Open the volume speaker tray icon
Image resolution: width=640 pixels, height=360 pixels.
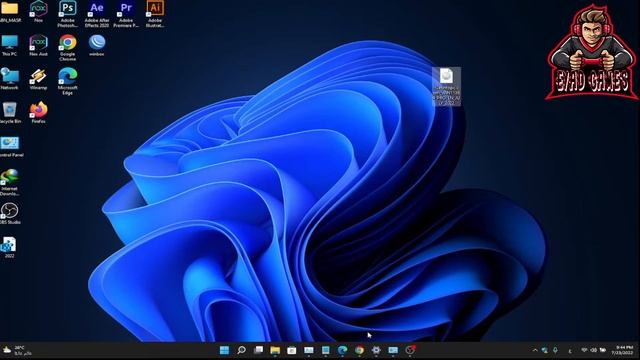click(x=593, y=350)
